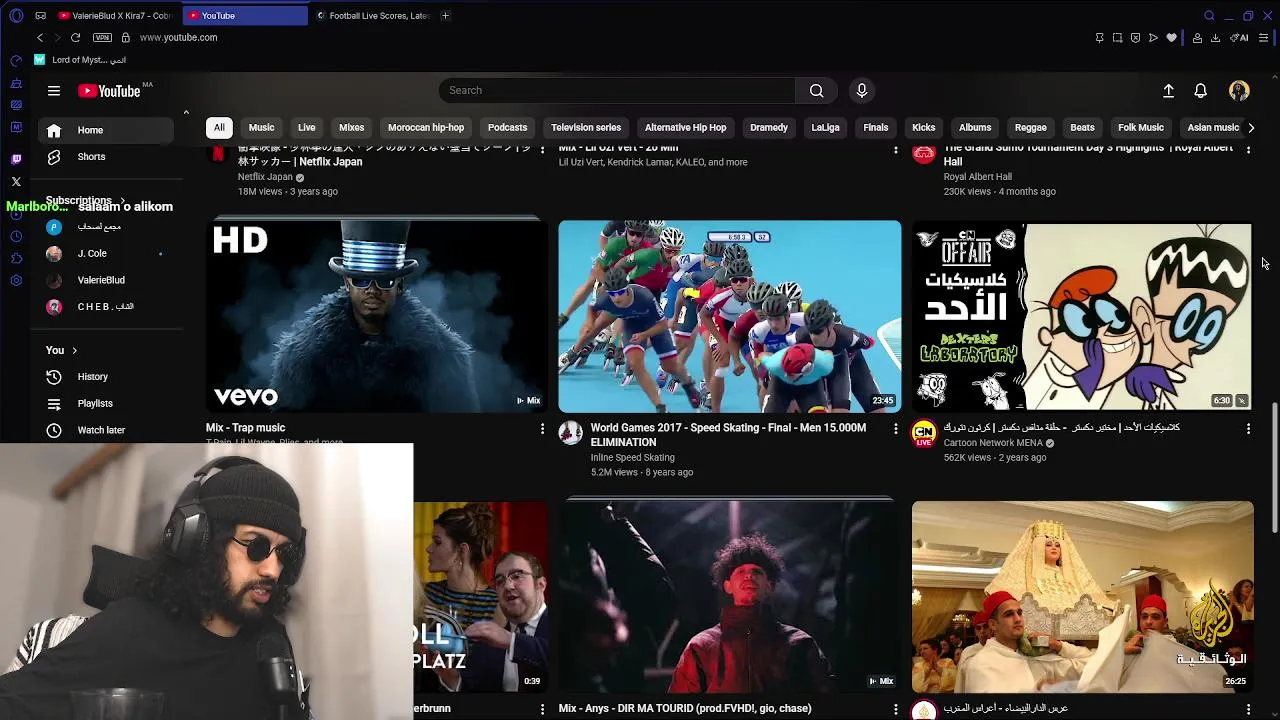Screen dimensions: 1280x720
Task: Expand the Subscriptions section
Action: point(85,200)
